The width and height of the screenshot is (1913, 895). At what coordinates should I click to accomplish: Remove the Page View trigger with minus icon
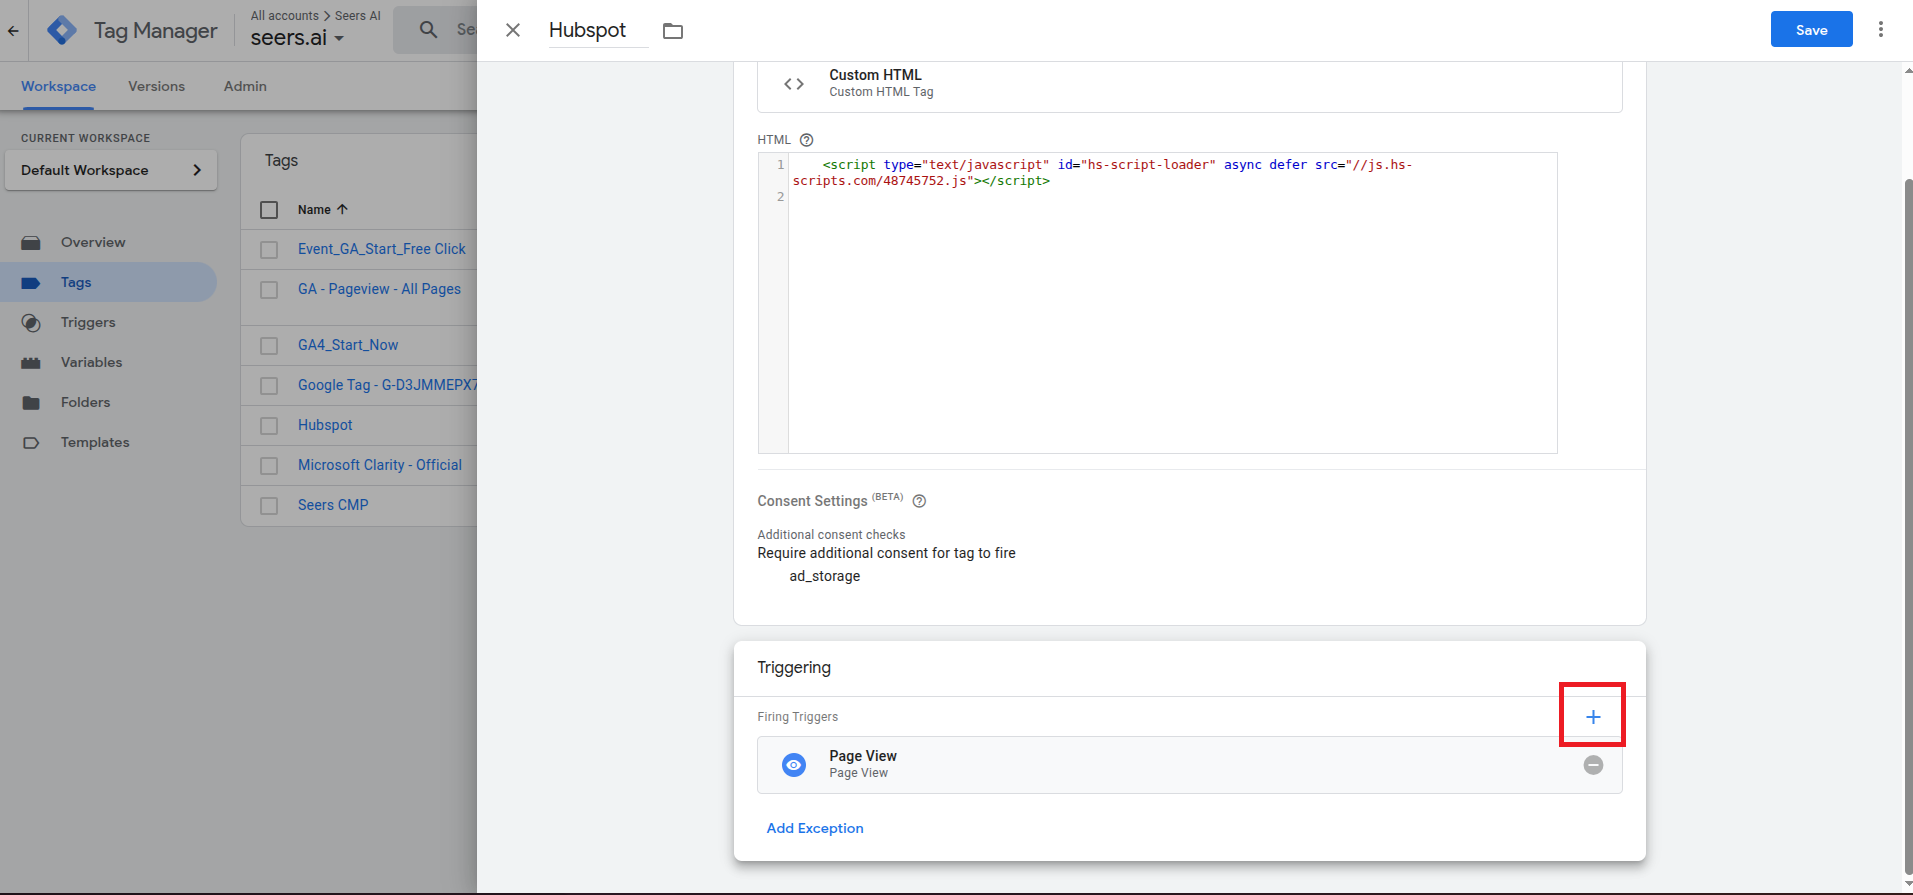(1592, 765)
